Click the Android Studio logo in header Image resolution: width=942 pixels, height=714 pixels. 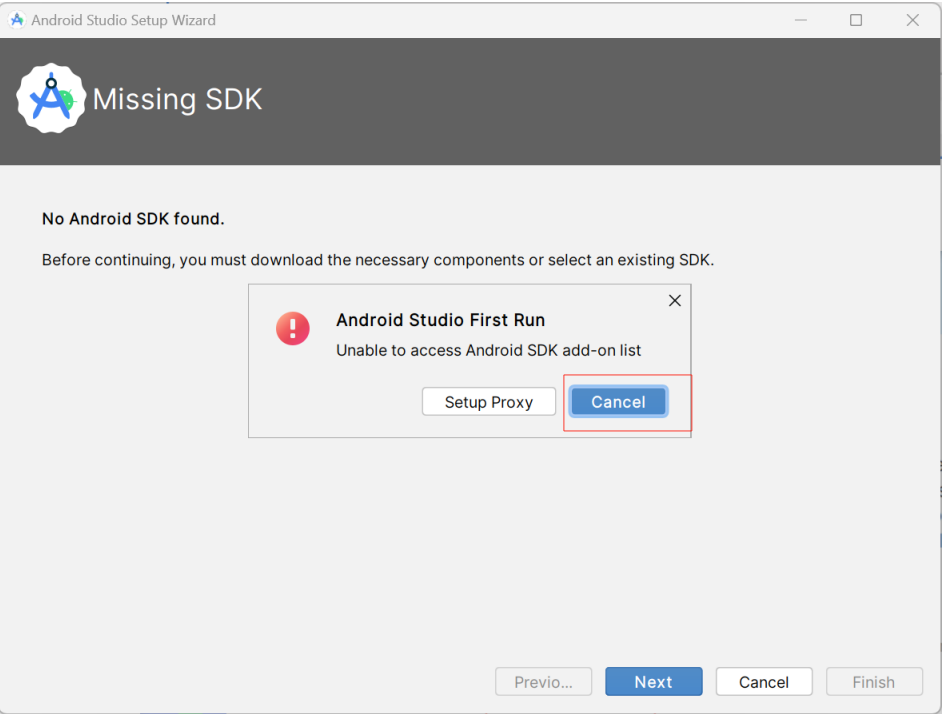(x=51, y=99)
